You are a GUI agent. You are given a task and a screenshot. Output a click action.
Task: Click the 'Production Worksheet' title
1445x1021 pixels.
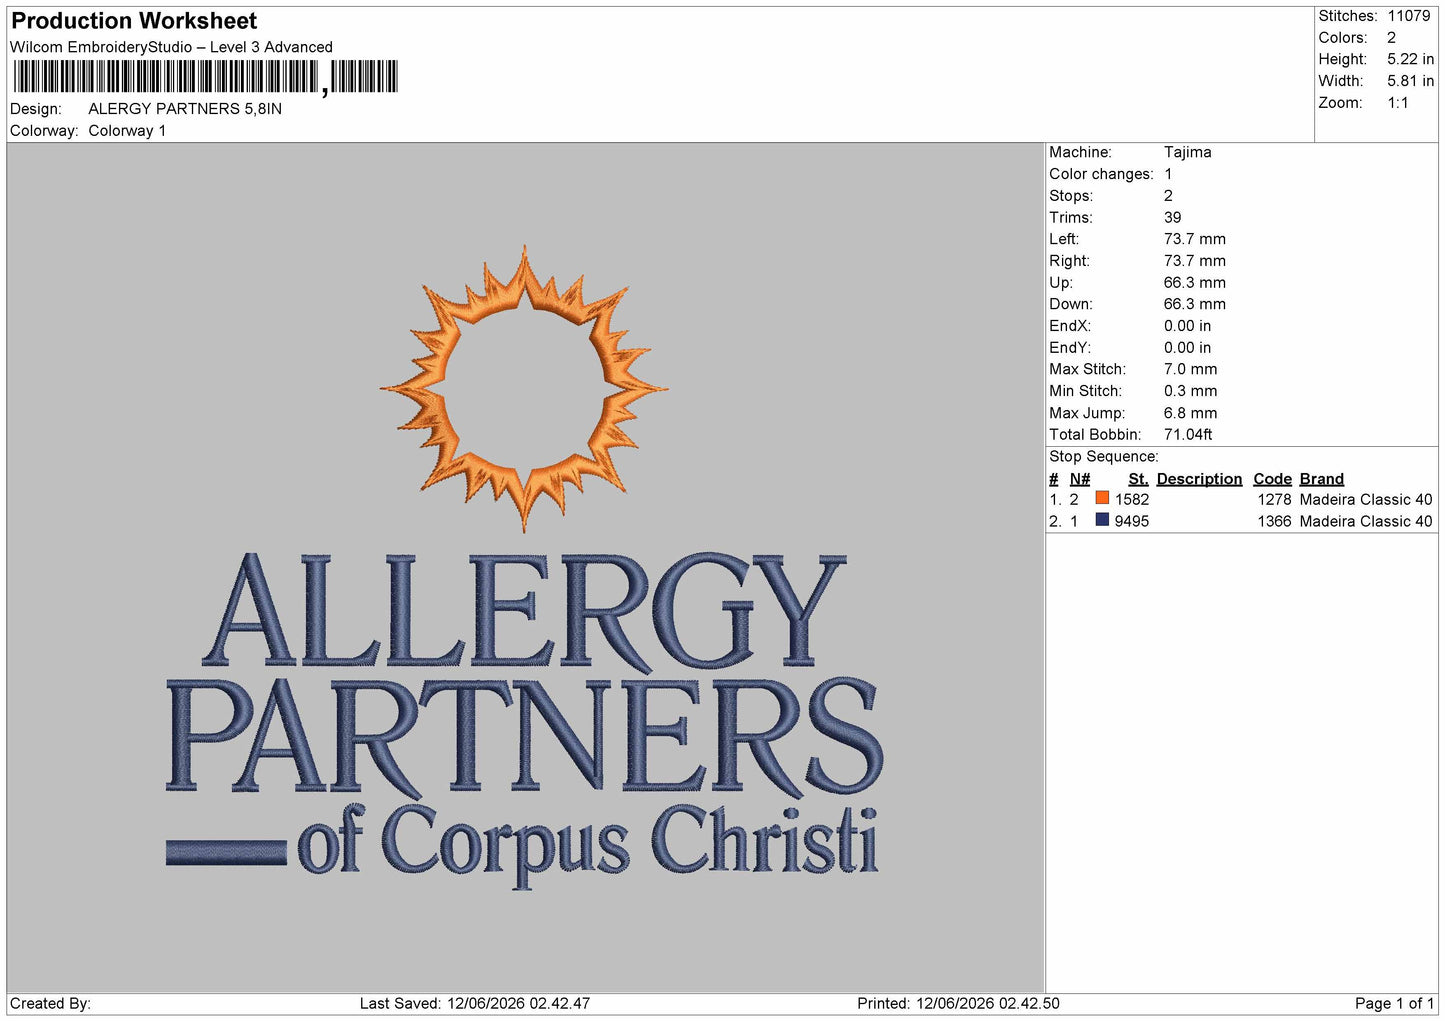(x=134, y=21)
